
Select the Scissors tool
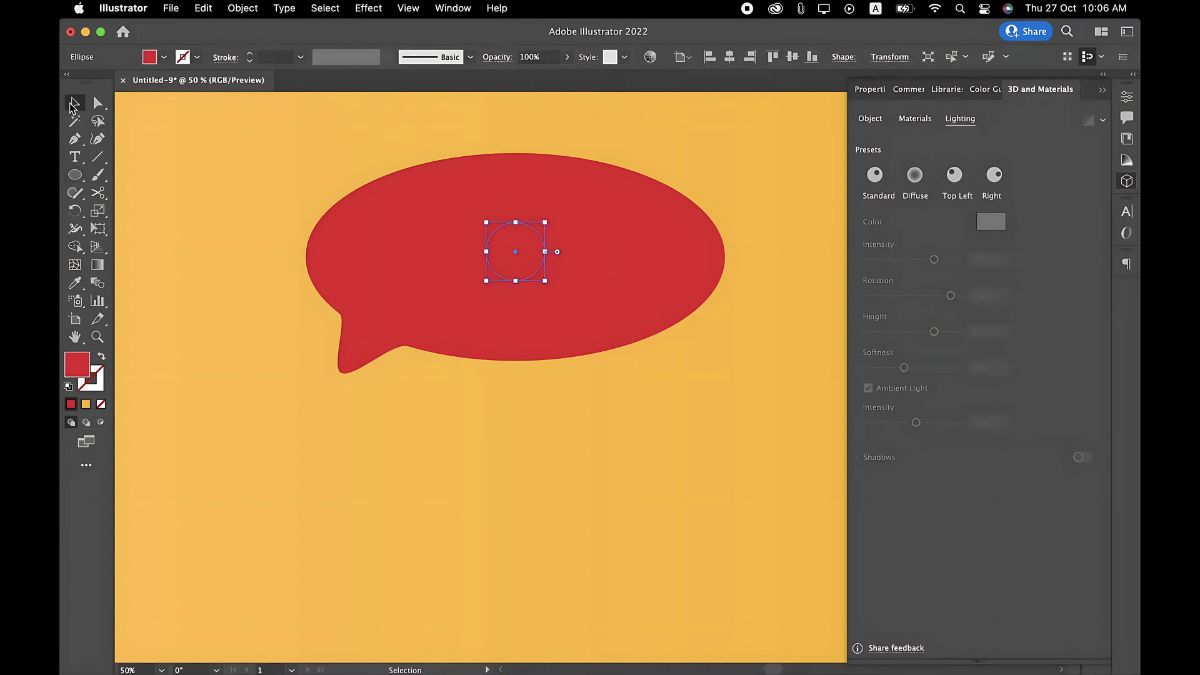coord(98,193)
